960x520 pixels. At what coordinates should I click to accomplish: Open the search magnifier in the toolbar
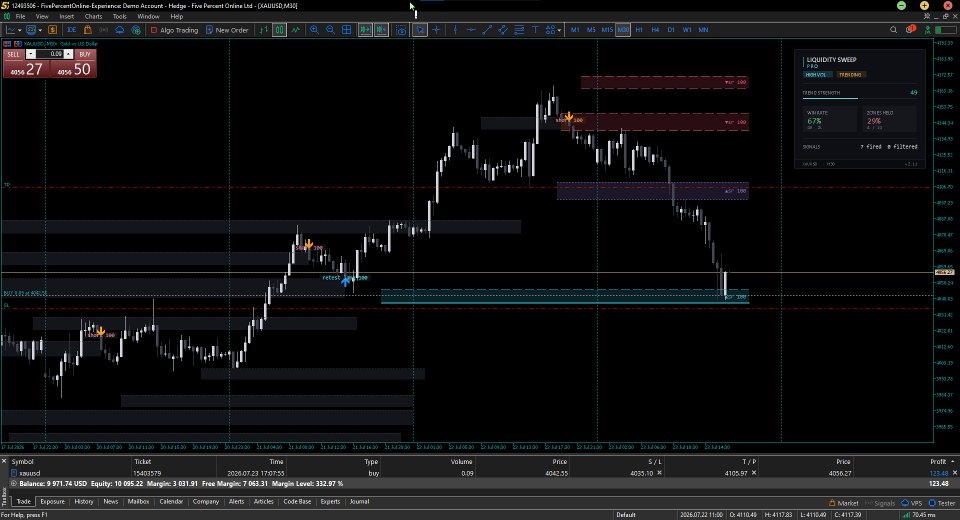coord(893,29)
